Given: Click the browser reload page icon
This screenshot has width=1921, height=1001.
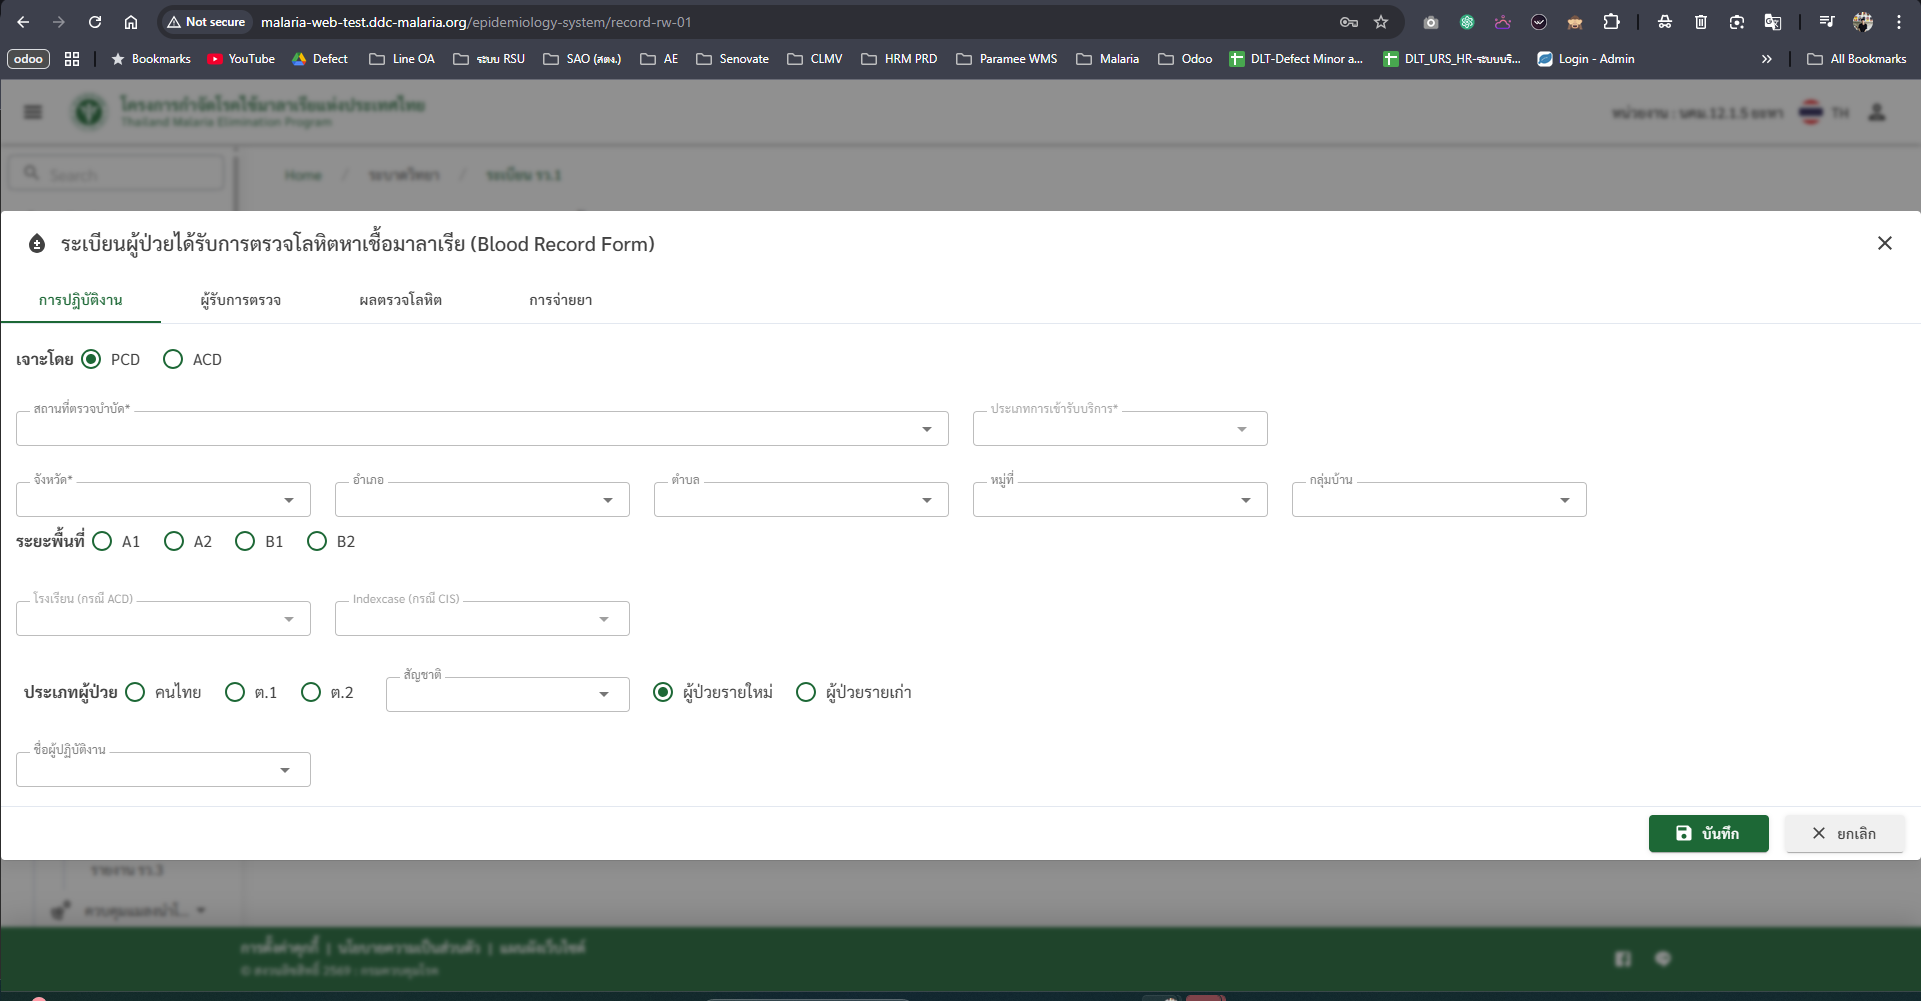Looking at the screenshot, I should tap(95, 22).
